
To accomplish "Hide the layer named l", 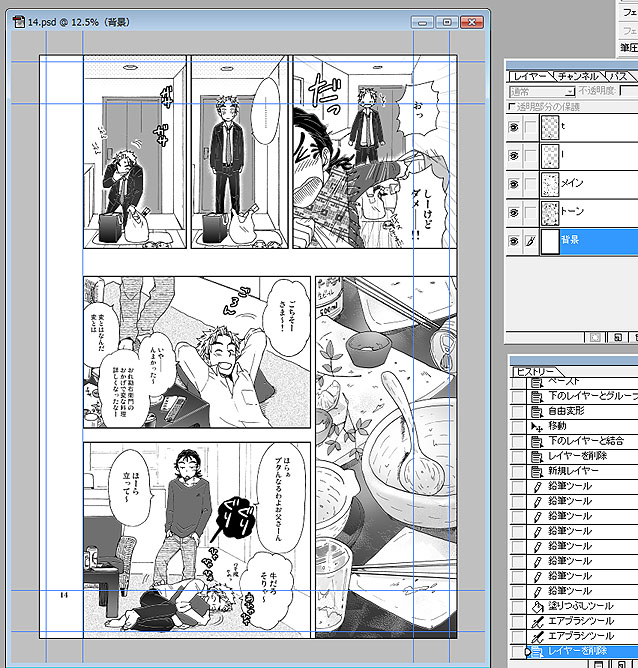I will pyautogui.click(x=514, y=155).
